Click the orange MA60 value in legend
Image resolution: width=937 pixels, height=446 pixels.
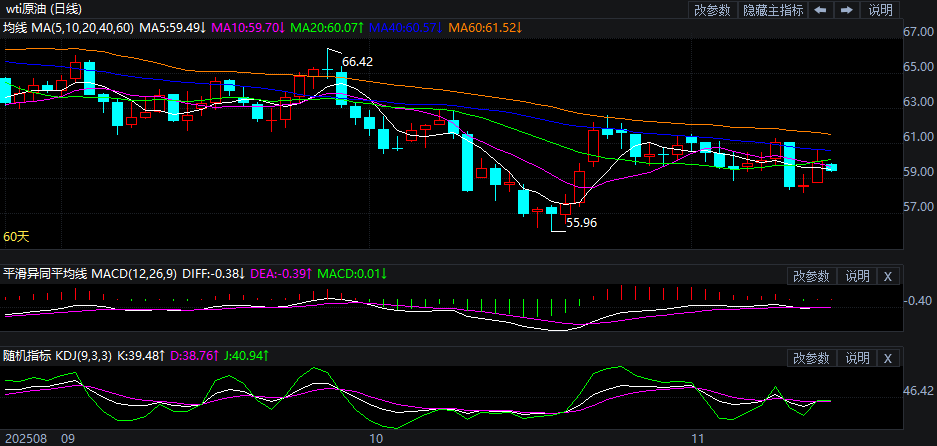point(484,27)
